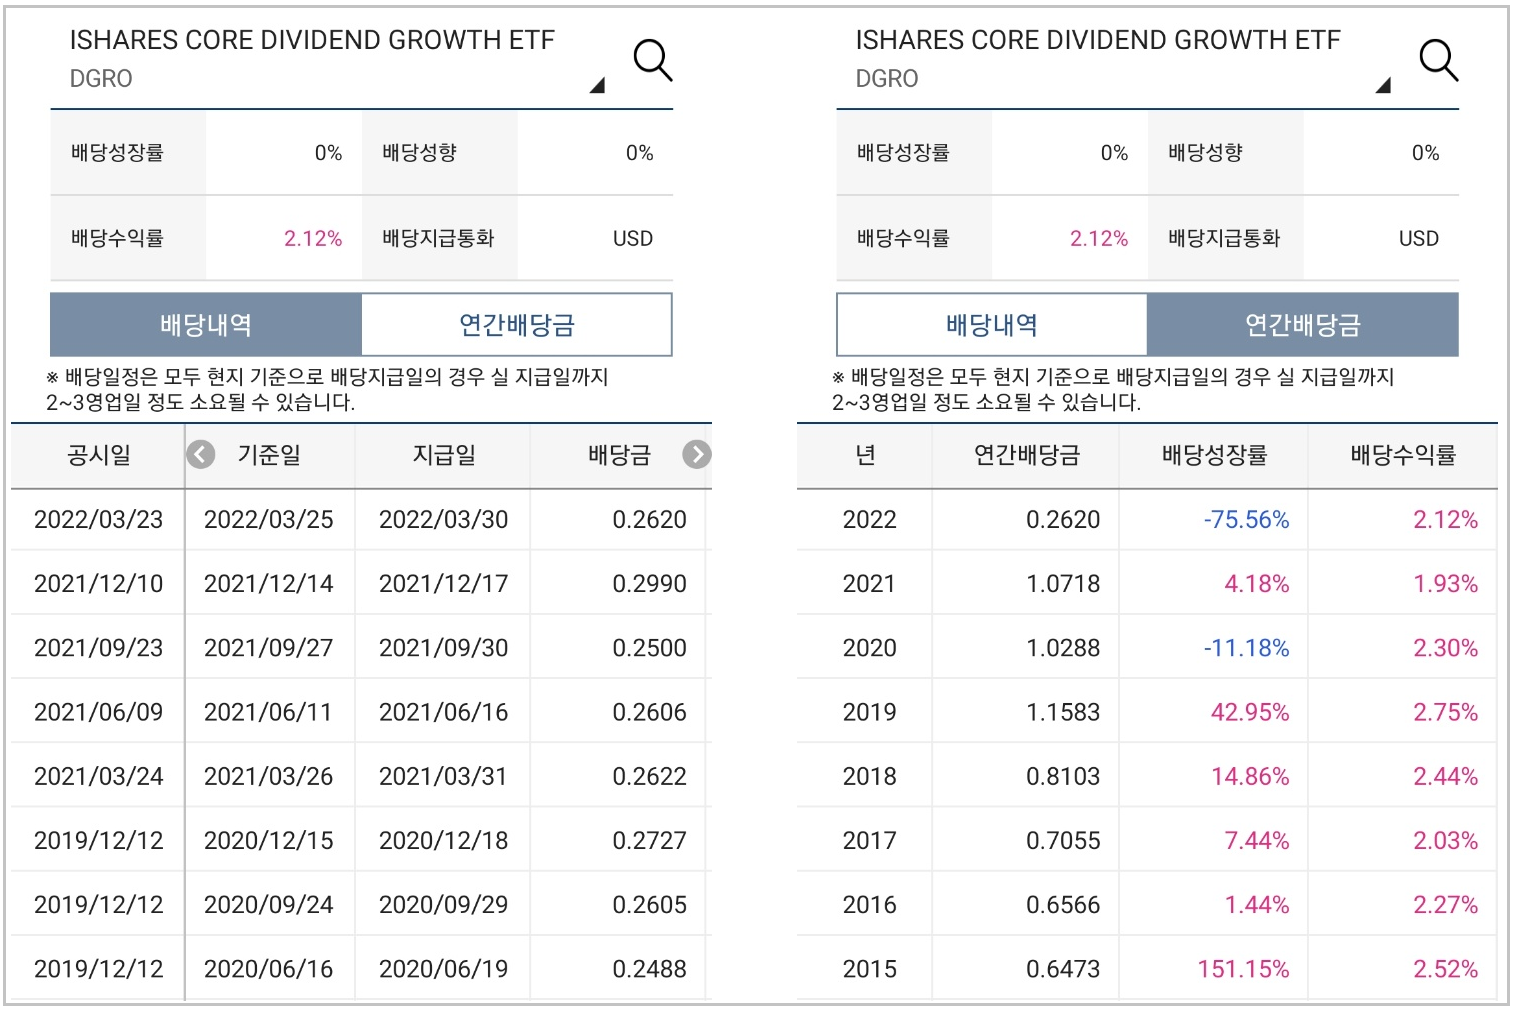
Task: Click the 2020/12/15 record date cell
Action: pyautogui.click(x=269, y=841)
